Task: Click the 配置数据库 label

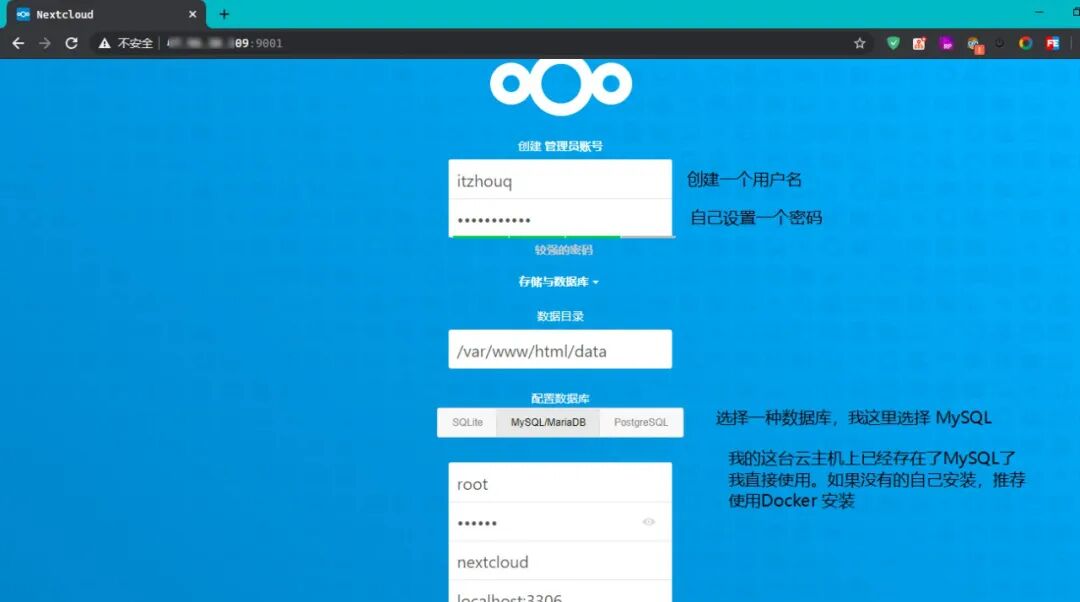Action: click(560, 398)
